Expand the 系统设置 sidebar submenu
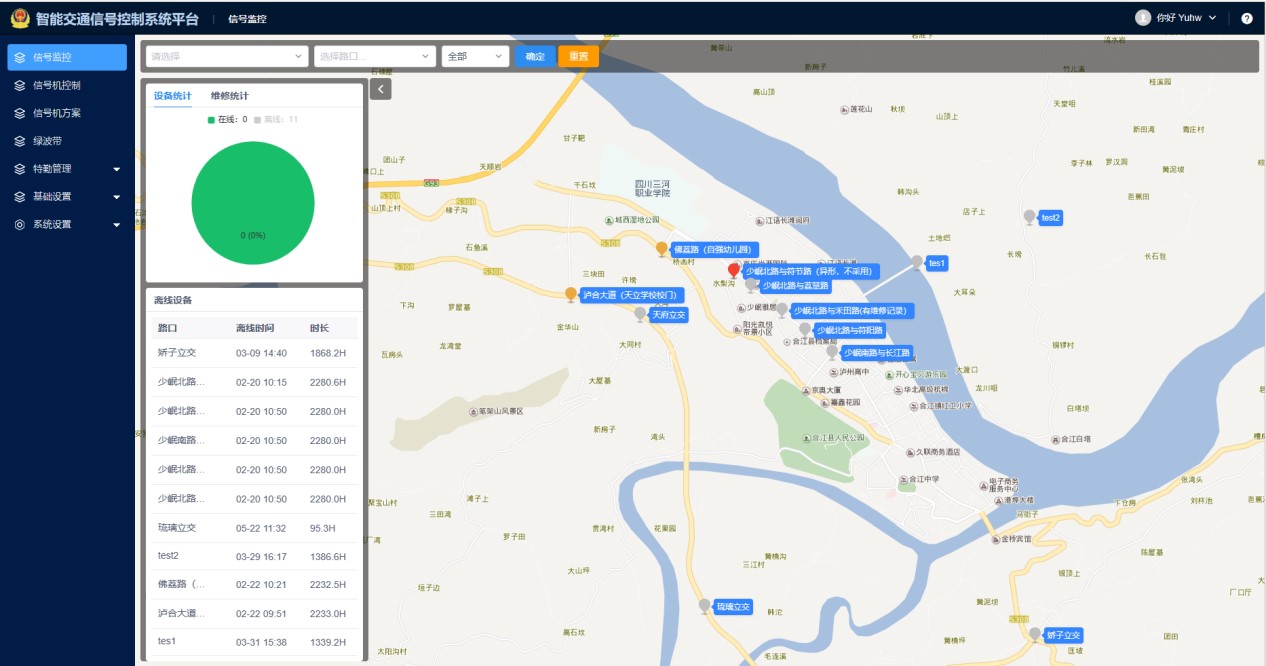The image size is (1266, 666). [67, 225]
